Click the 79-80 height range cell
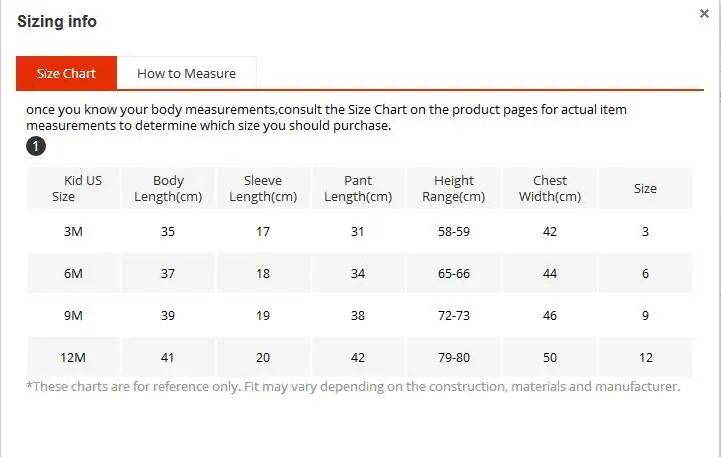The image size is (721, 457). [454, 357]
